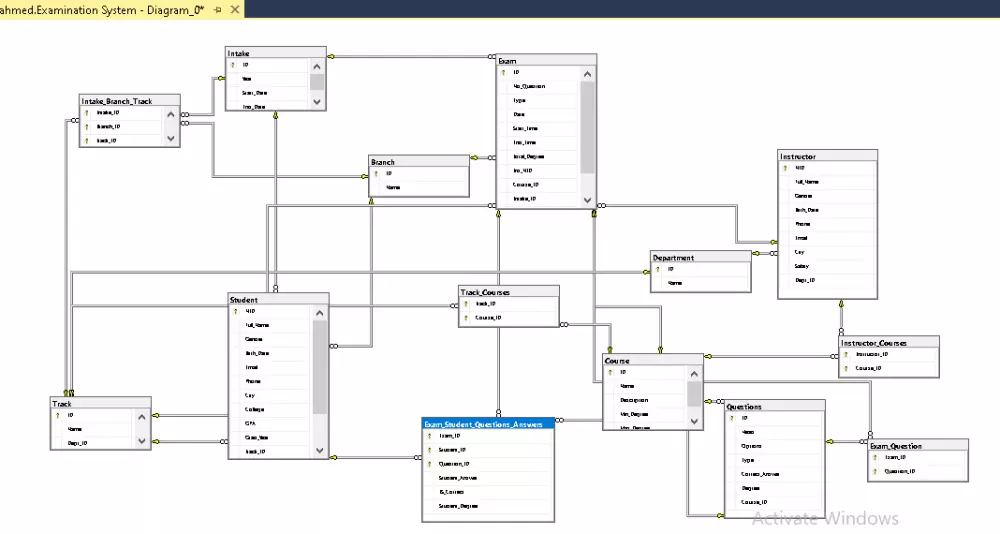Click the Student table scrollbar thumb
The height and width of the screenshot is (534, 1000).
[320, 367]
